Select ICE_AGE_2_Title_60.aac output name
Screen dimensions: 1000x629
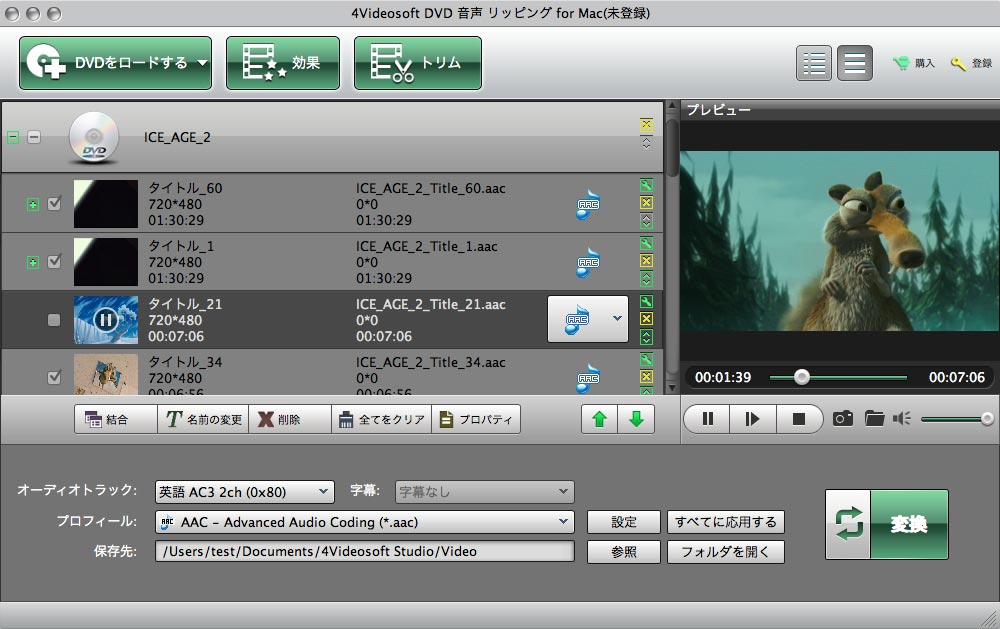430,188
